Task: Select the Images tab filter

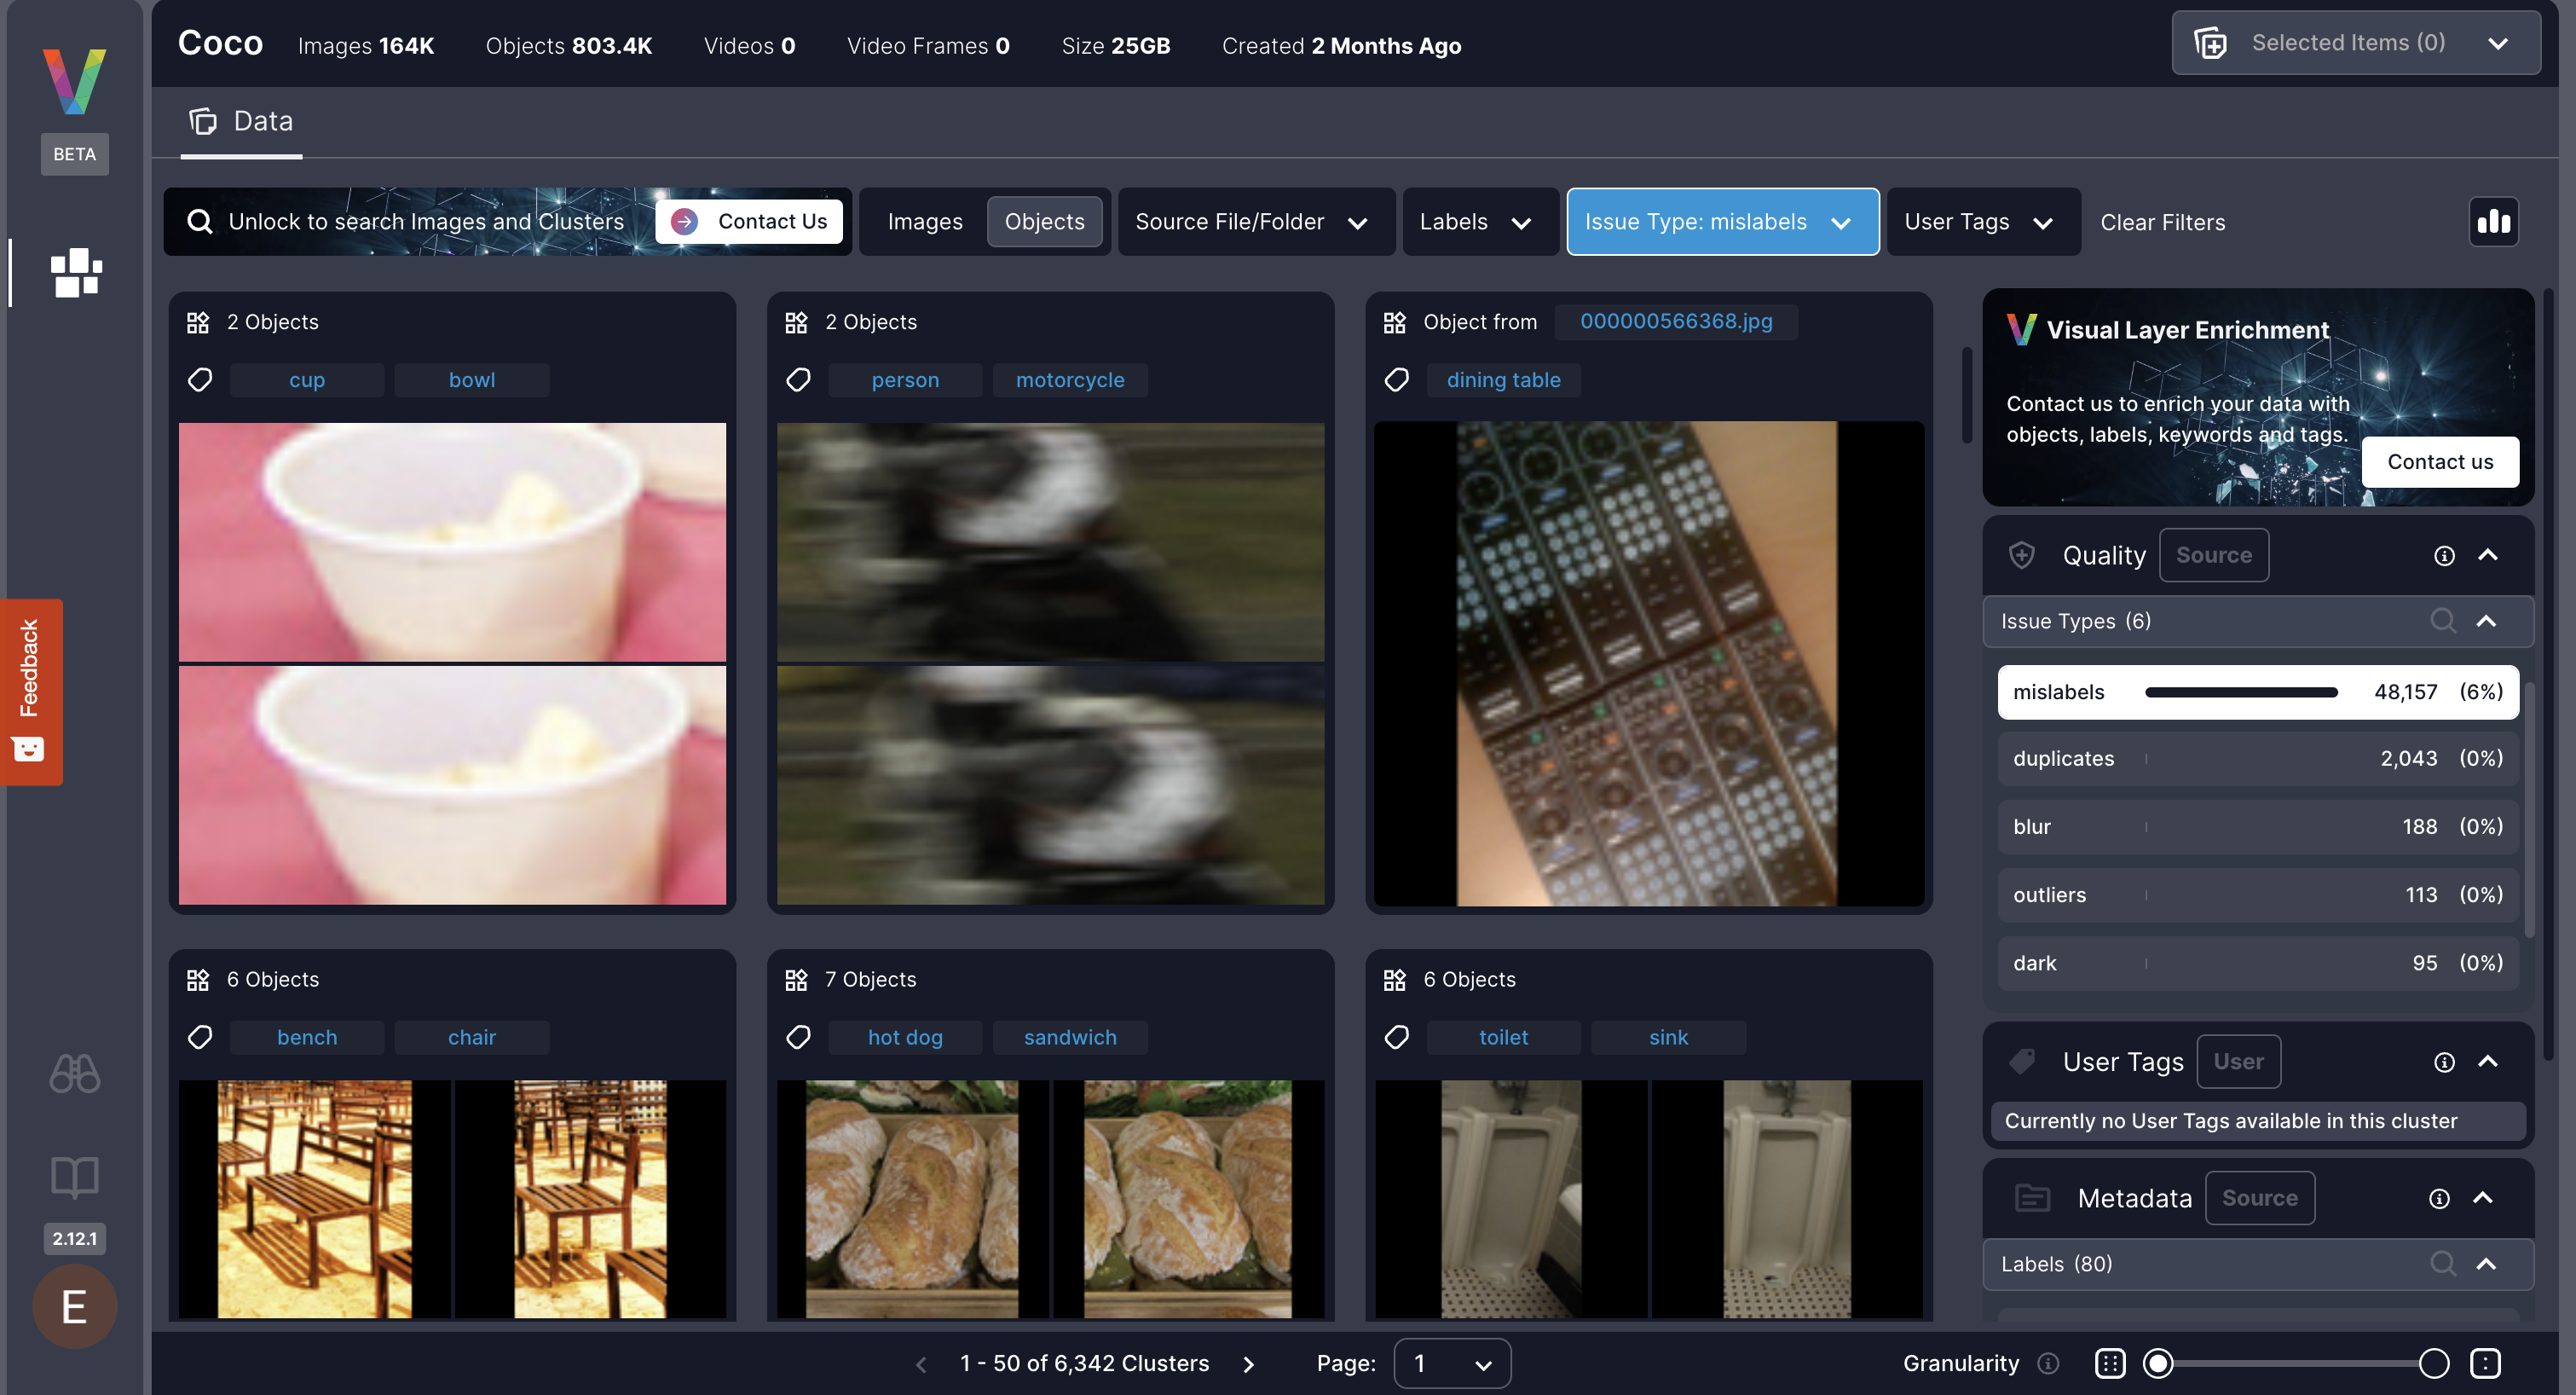Action: pyautogui.click(x=924, y=220)
